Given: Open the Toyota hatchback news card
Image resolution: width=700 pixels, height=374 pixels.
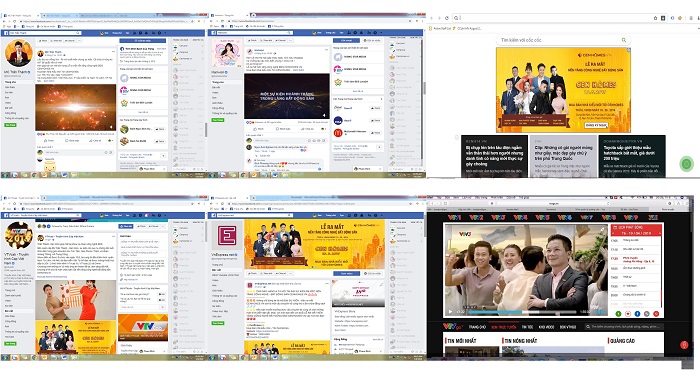Looking at the screenshot, I should 632,156.
